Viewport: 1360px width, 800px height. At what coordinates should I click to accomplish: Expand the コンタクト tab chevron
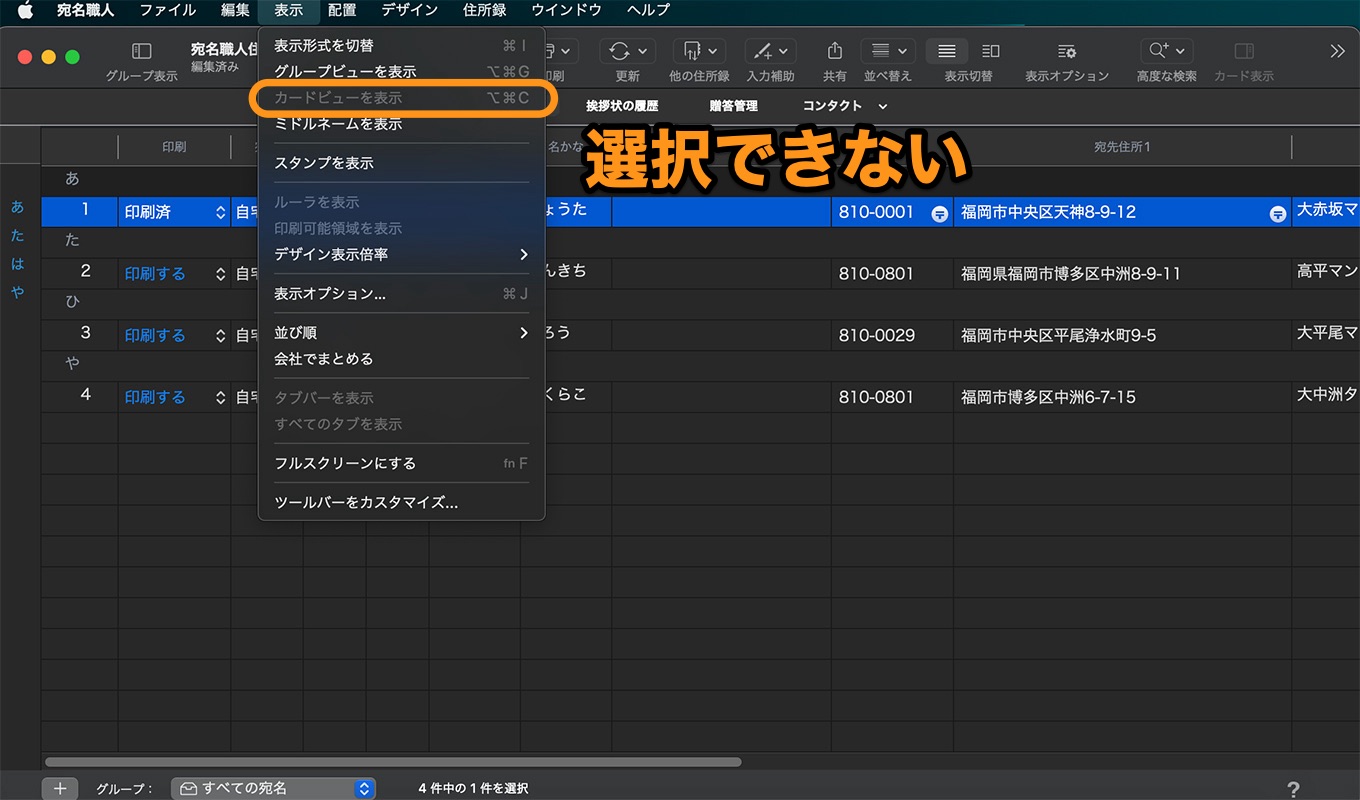pos(882,106)
